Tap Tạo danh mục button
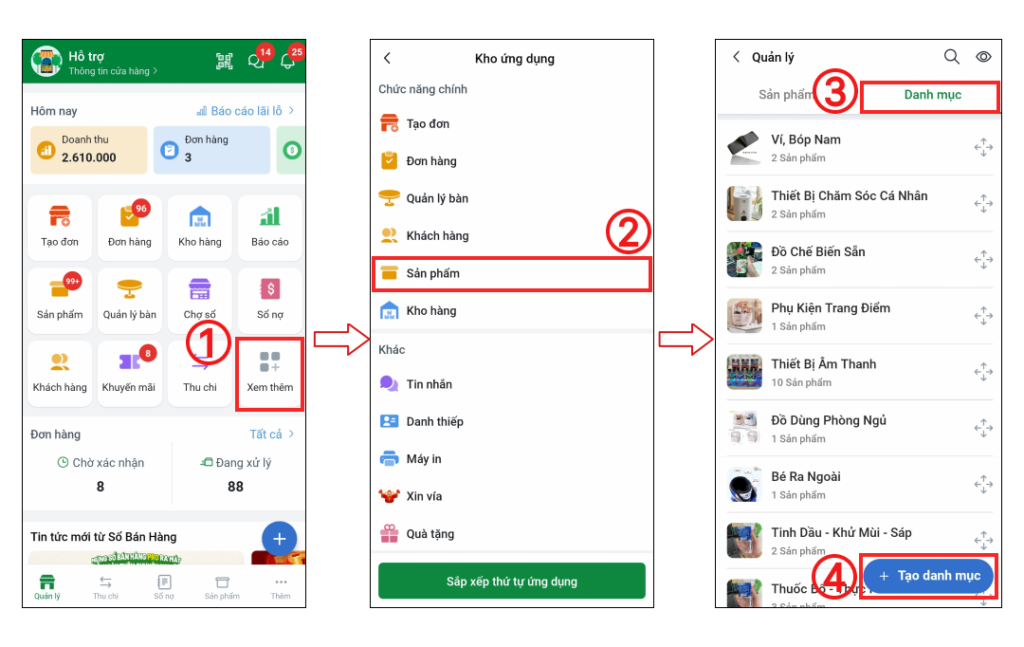Image resolution: width=1024 pixels, height=647 pixels. point(928,576)
